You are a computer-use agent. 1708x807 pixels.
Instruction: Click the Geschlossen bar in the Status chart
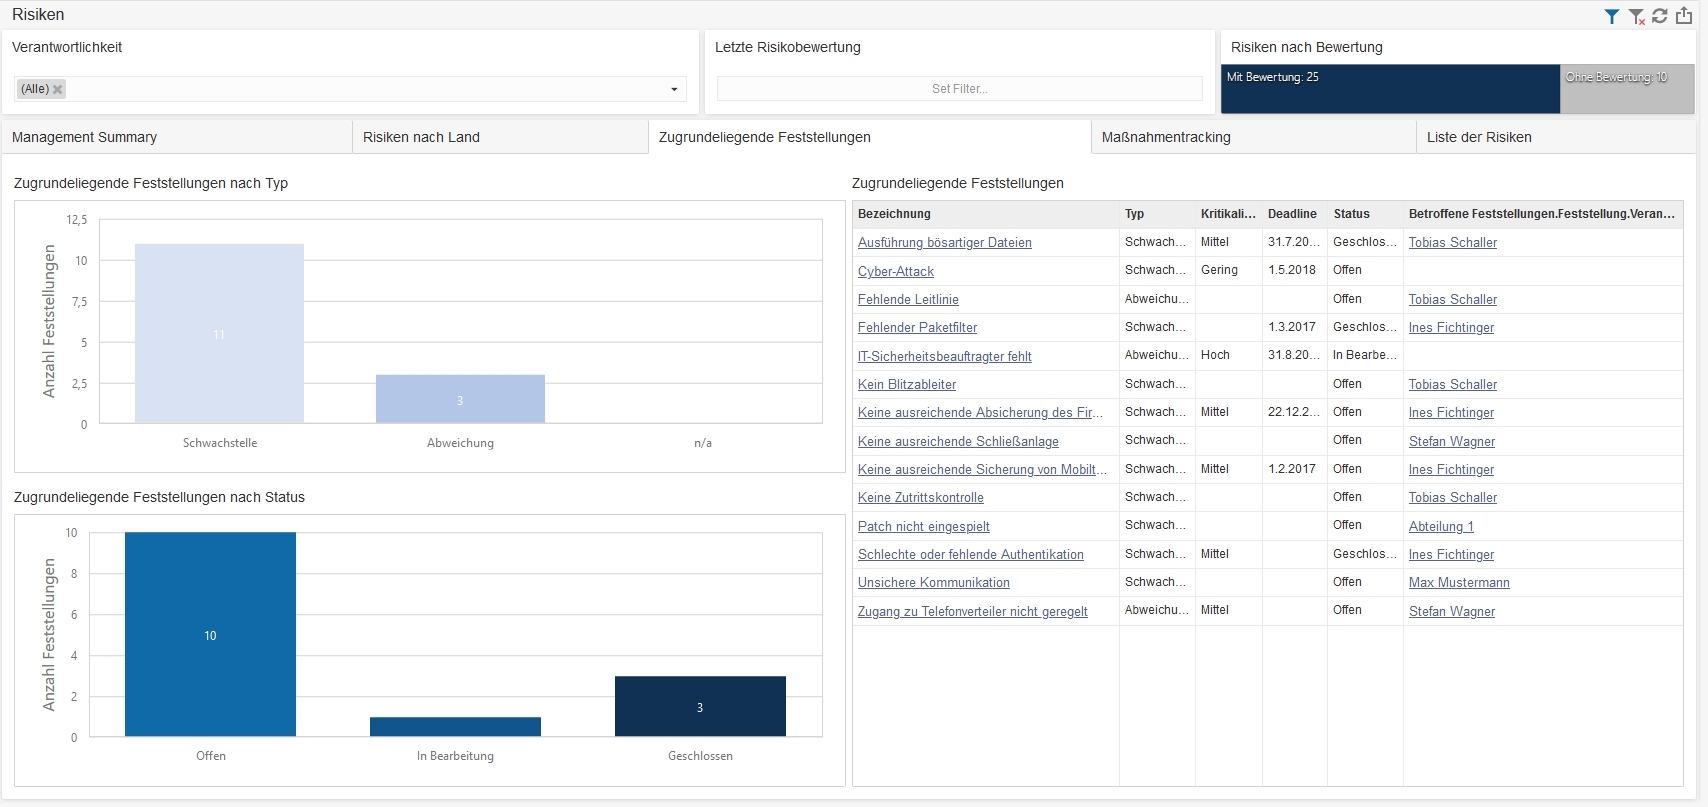(700, 706)
